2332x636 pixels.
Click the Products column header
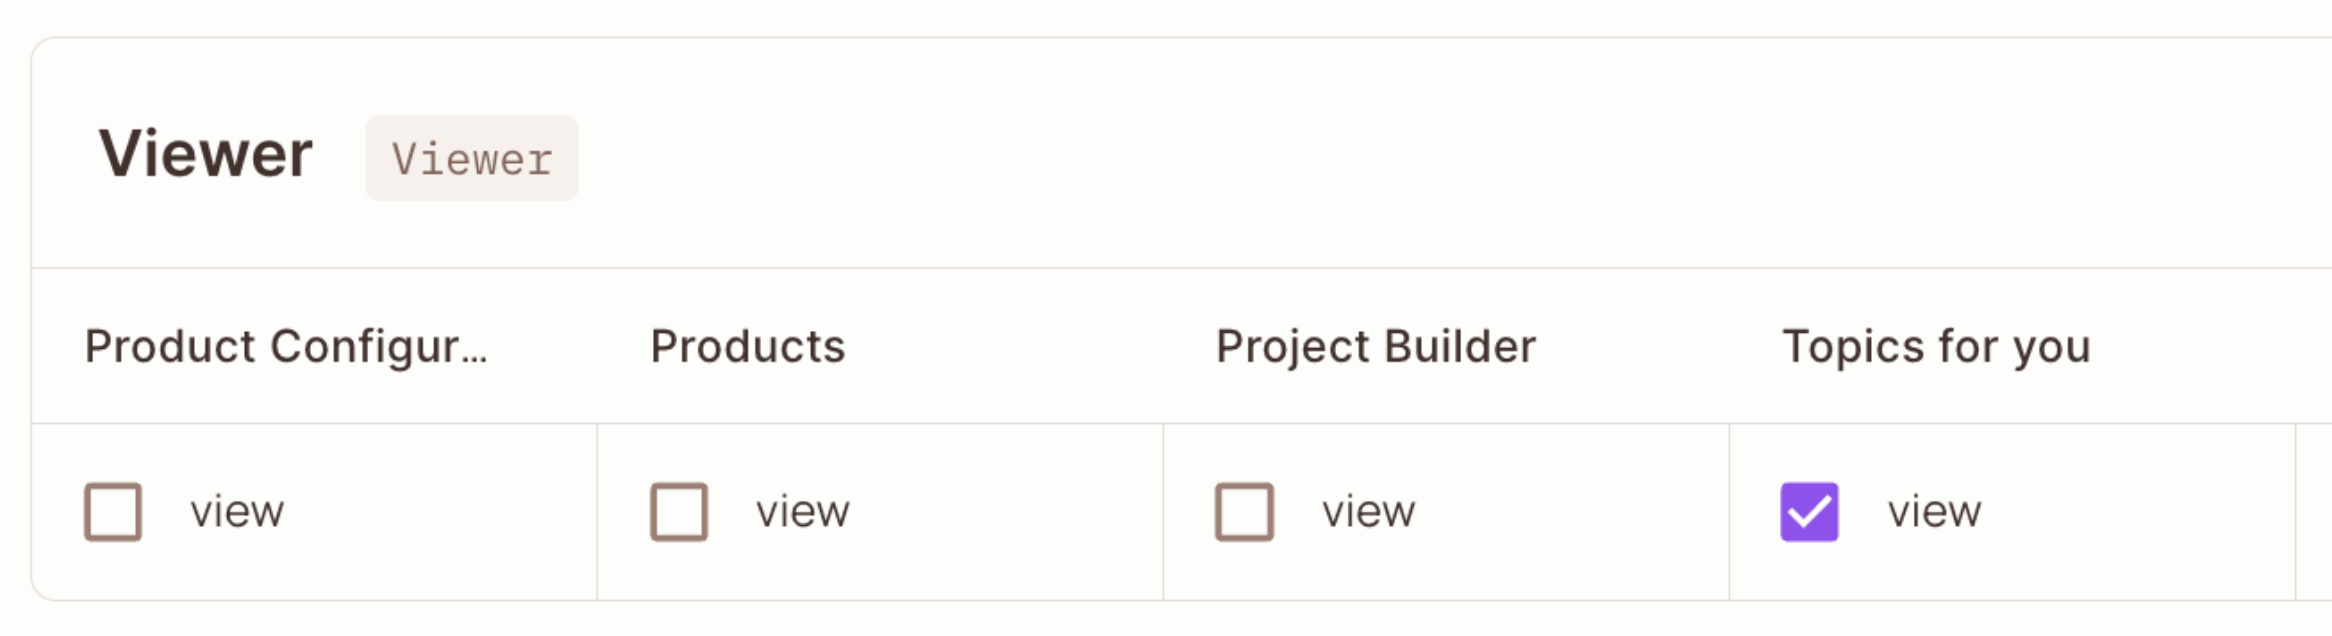[x=748, y=347]
